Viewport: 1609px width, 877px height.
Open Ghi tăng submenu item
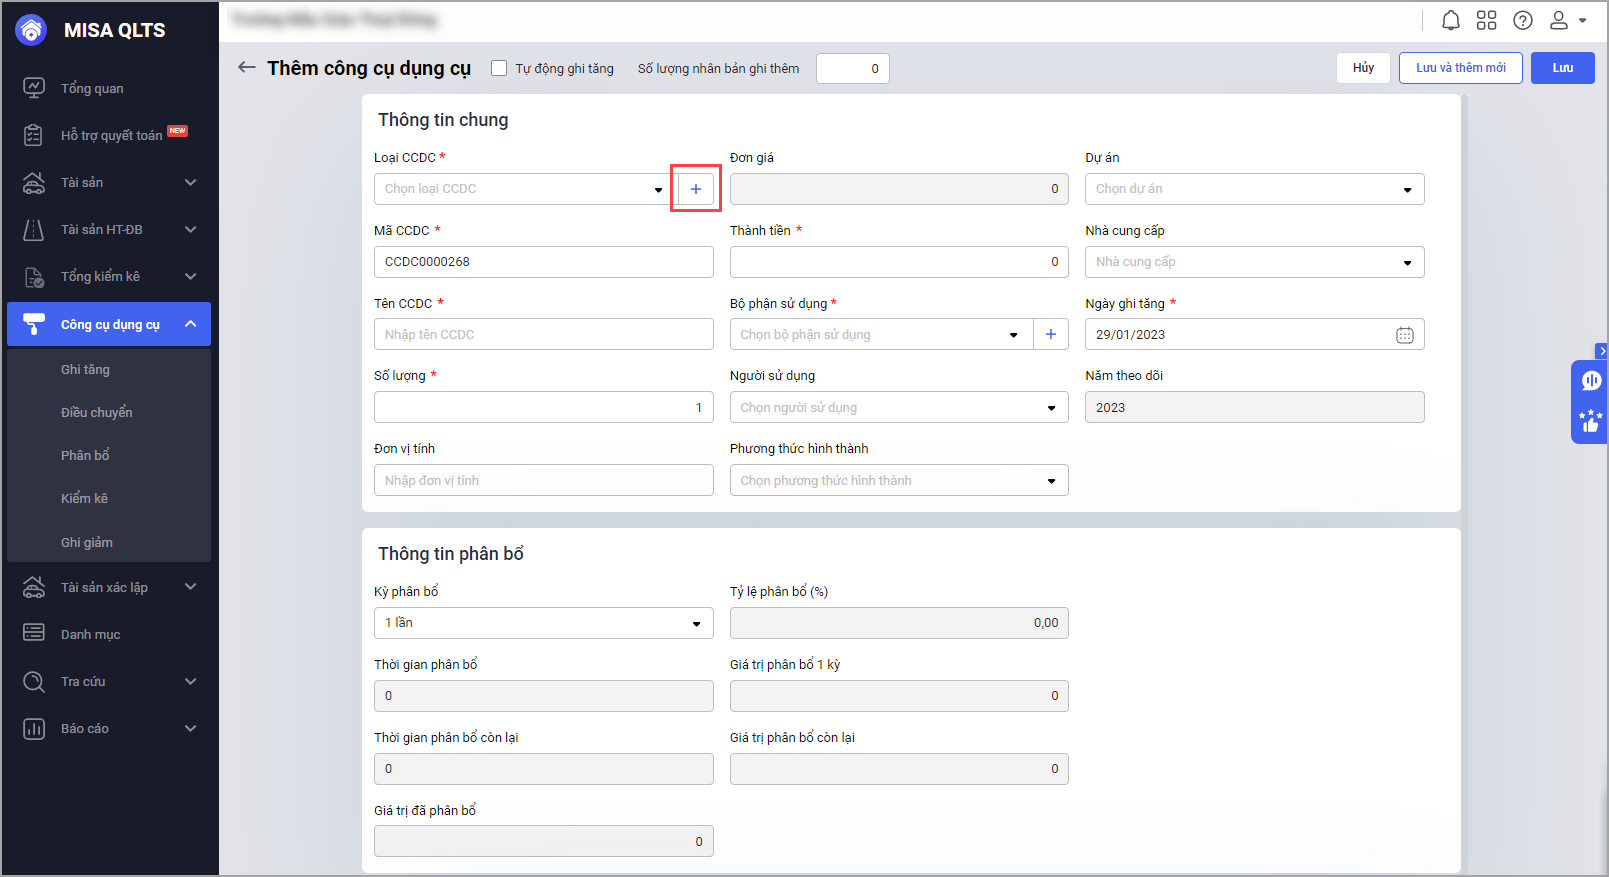pyautogui.click(x=85, y=369)
